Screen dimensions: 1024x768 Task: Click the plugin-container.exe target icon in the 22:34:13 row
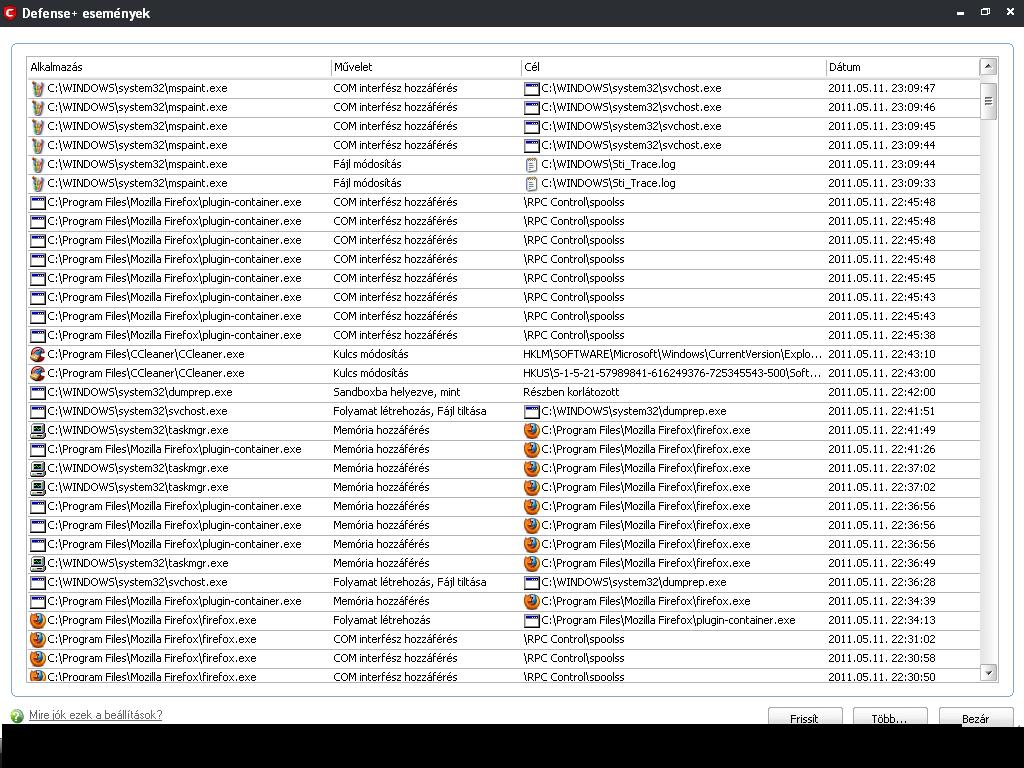tap(532, 620)
